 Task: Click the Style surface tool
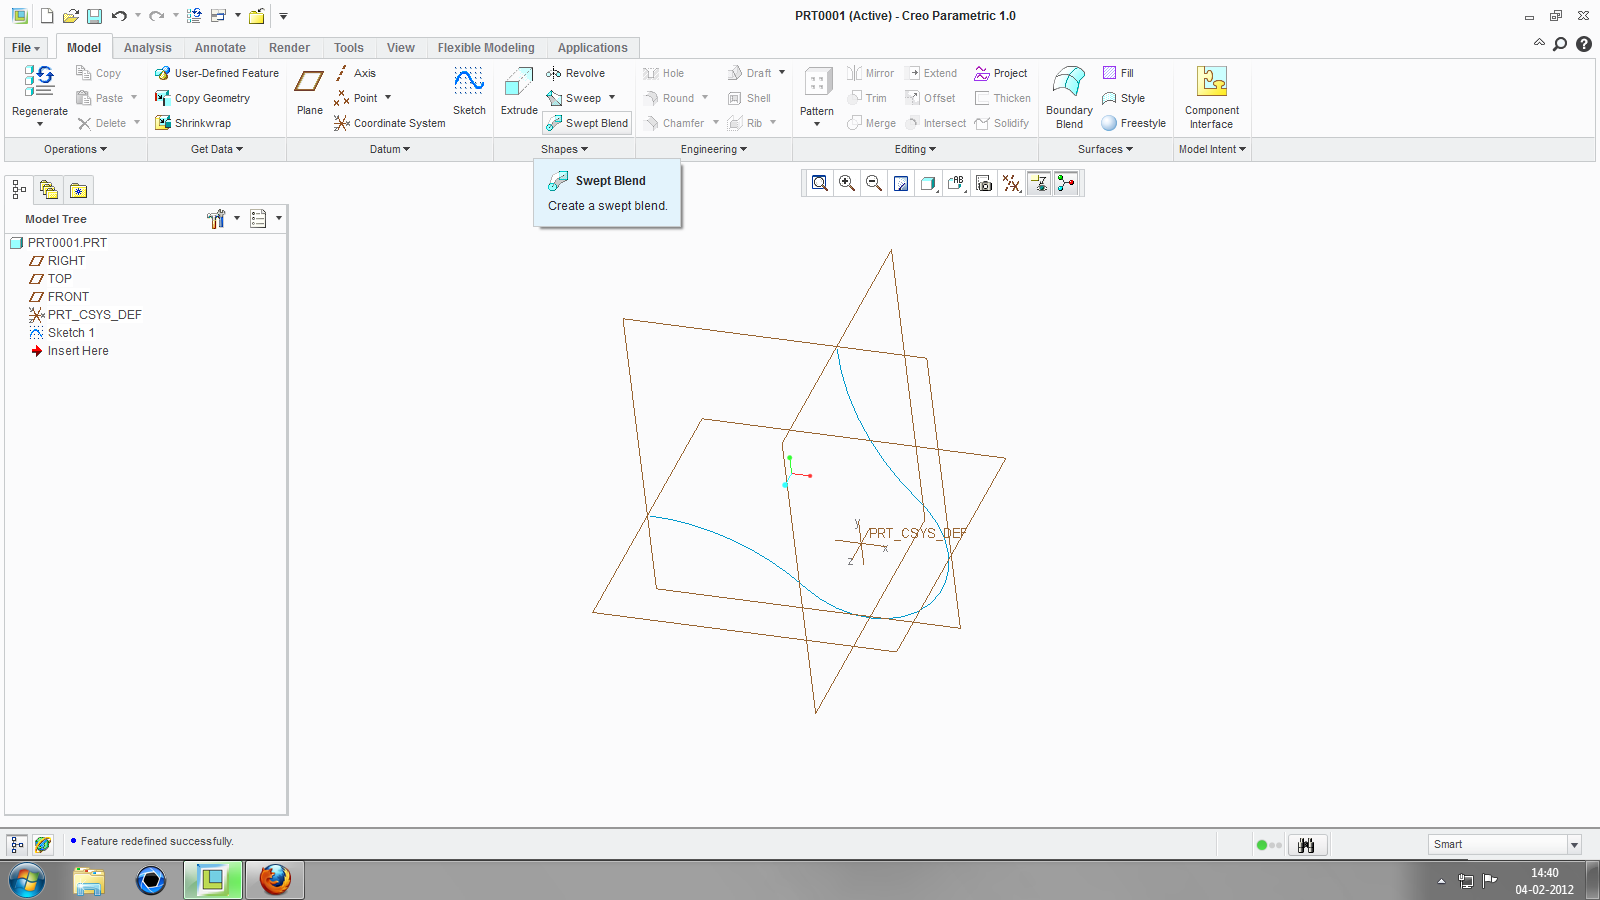tap(1123, 98)
